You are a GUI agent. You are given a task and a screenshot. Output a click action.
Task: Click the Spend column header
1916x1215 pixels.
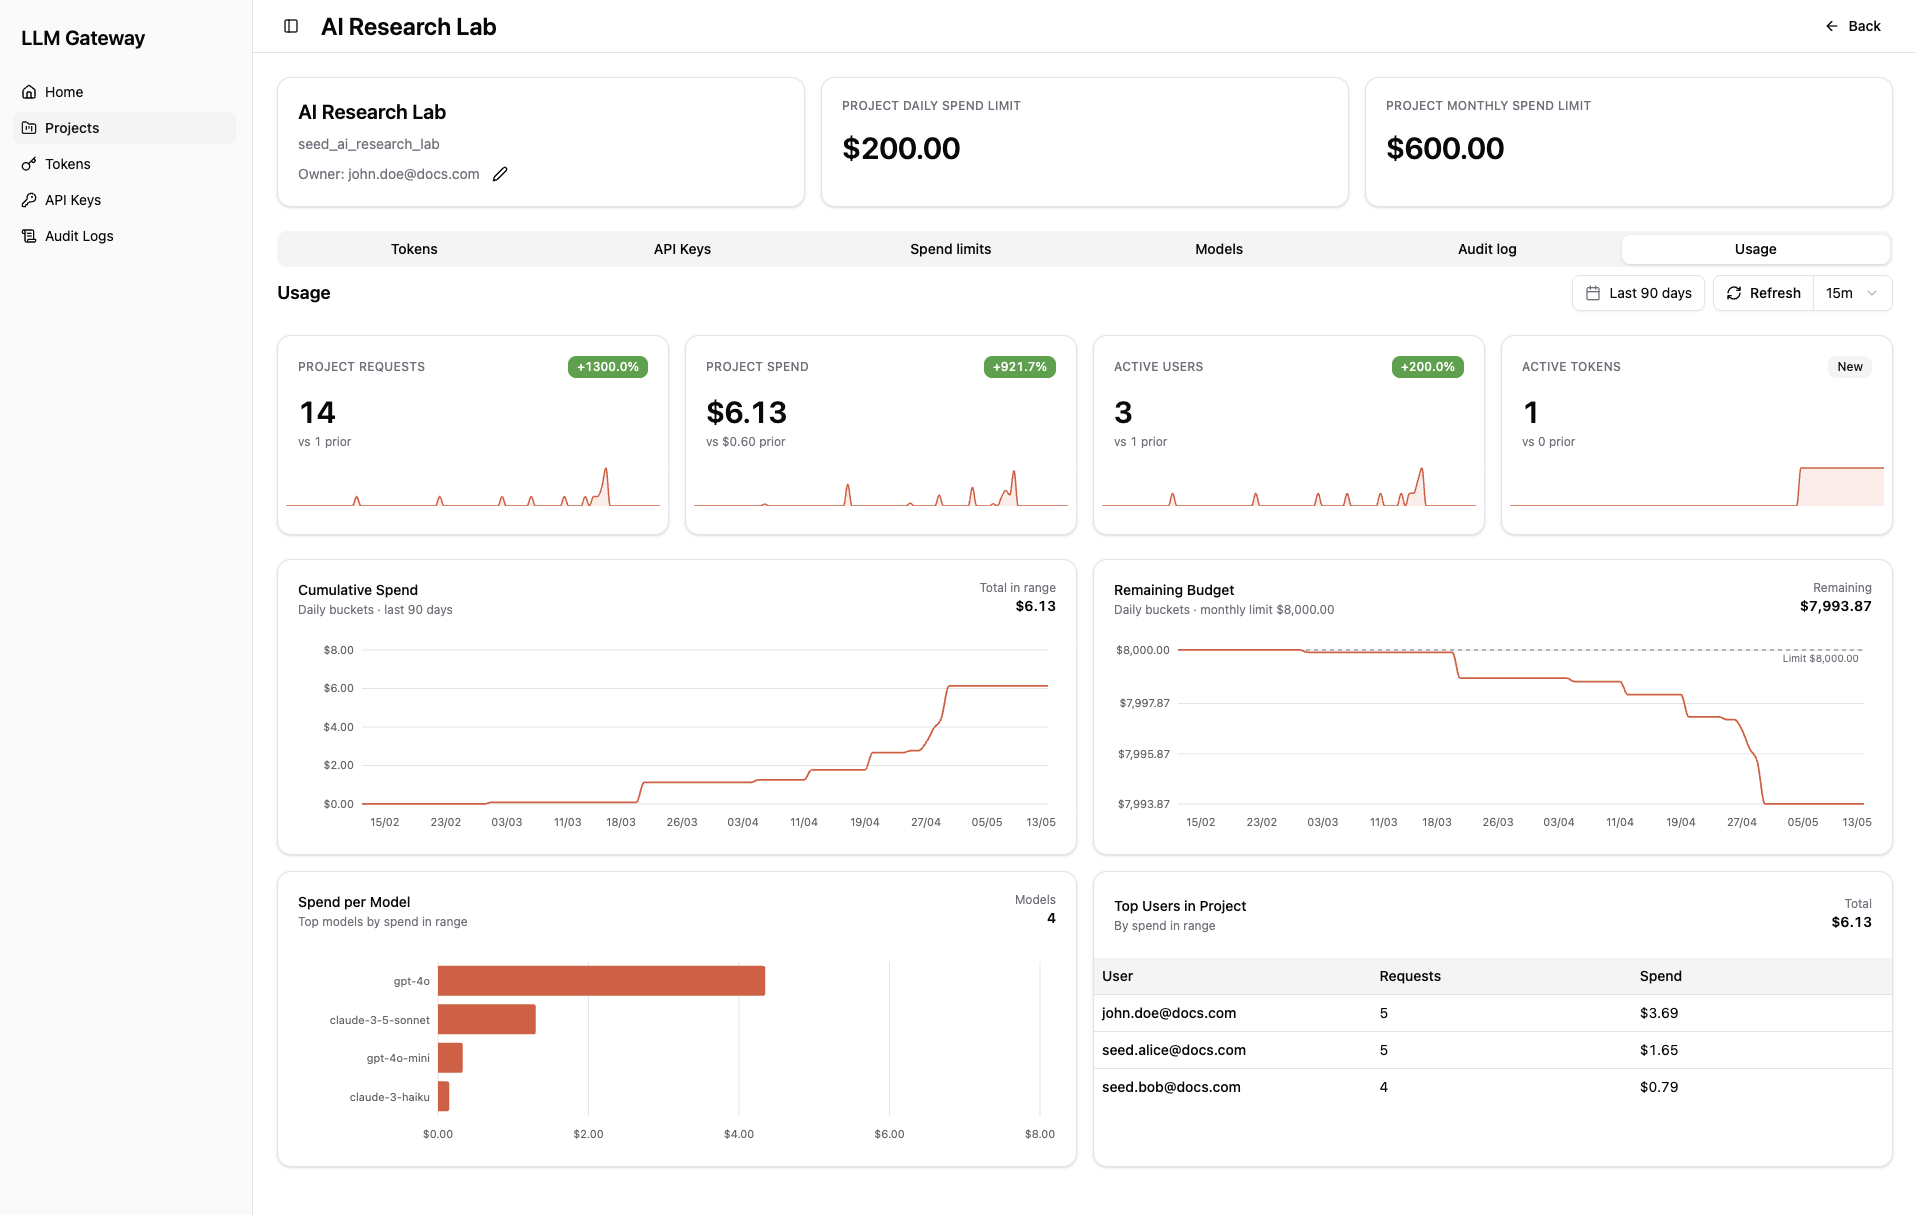[x=1660, y=976]
